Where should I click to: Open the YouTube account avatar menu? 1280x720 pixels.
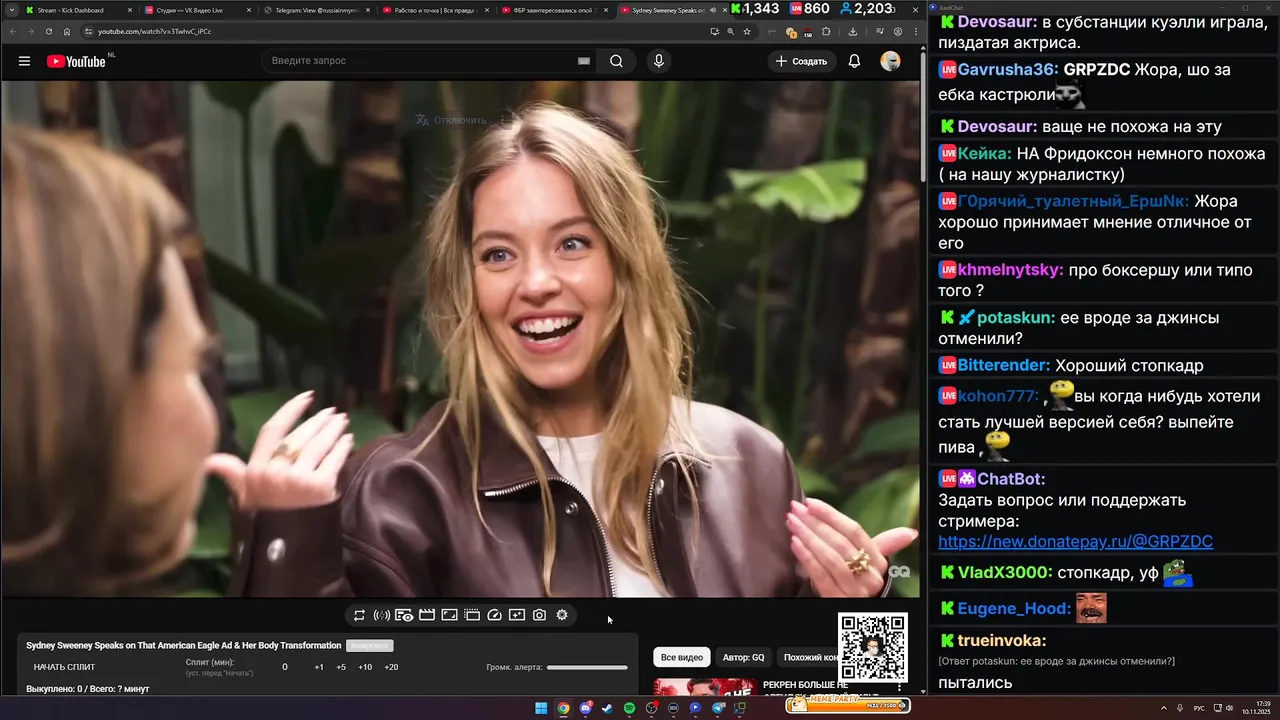(890, 61)
